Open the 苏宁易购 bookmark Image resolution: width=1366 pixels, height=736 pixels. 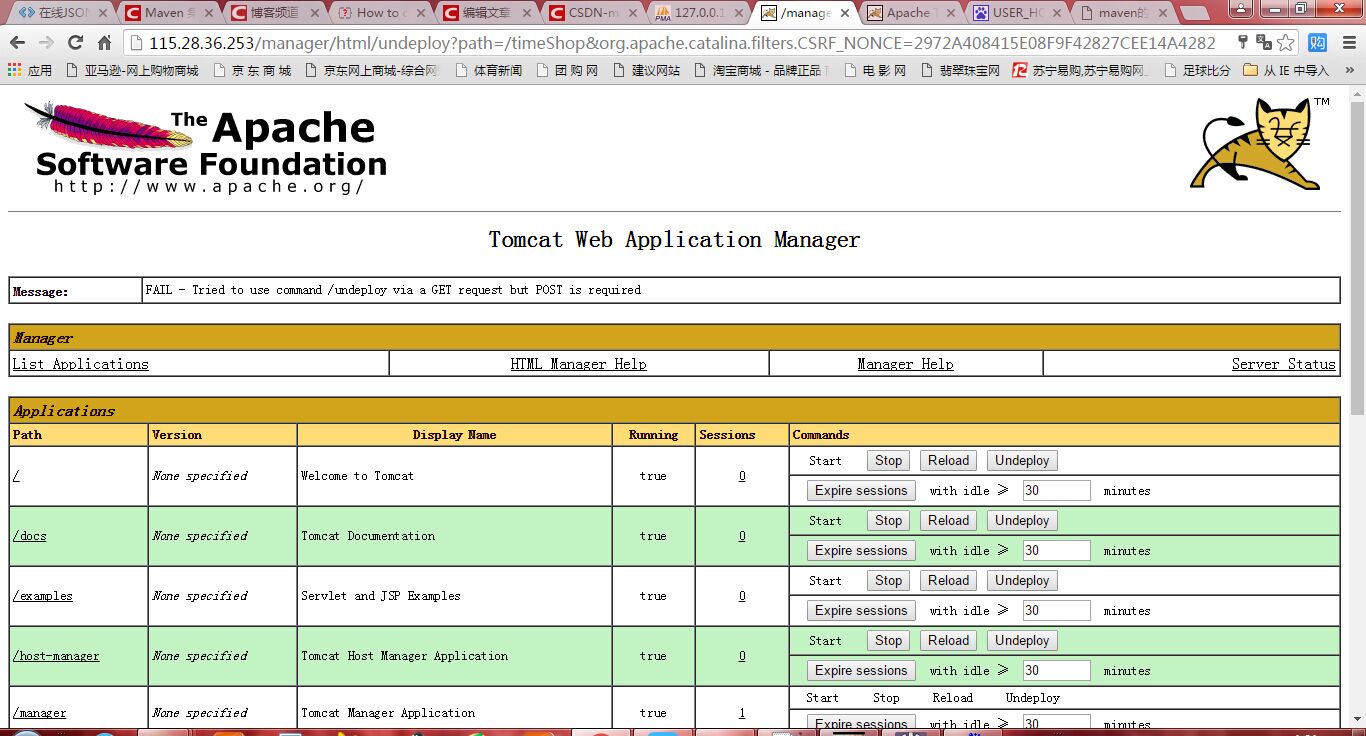[x=1081, y=70]
